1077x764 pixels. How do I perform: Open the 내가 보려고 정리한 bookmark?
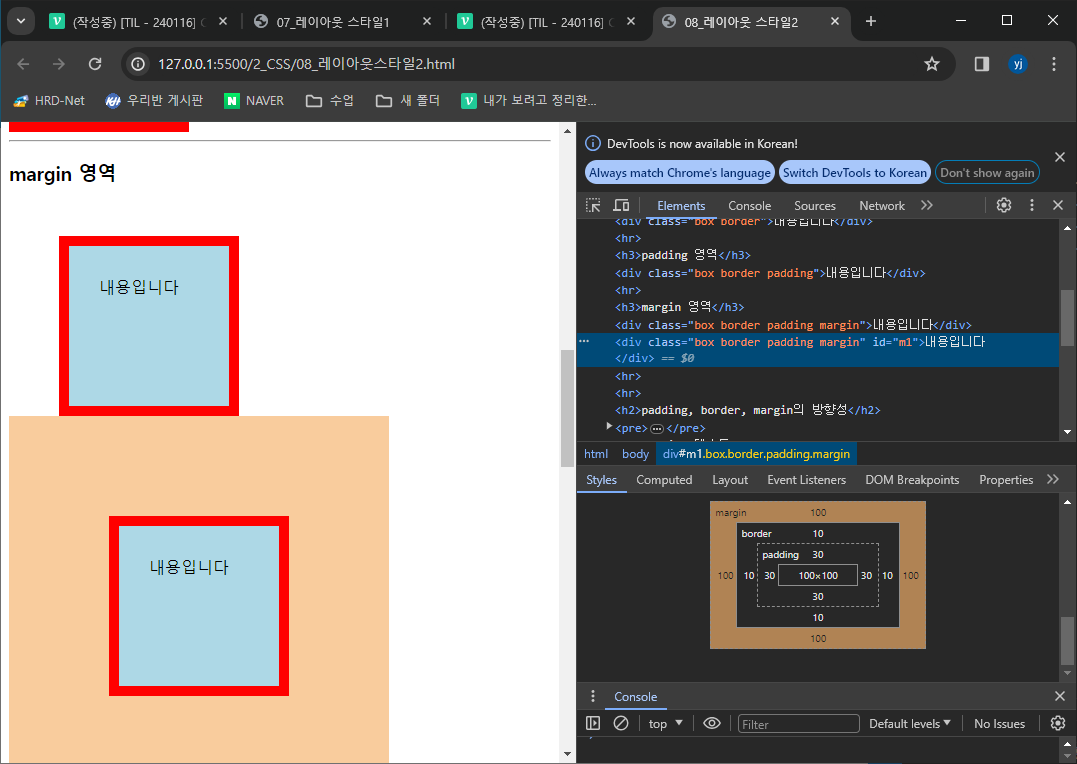click(x=529, y=101)
